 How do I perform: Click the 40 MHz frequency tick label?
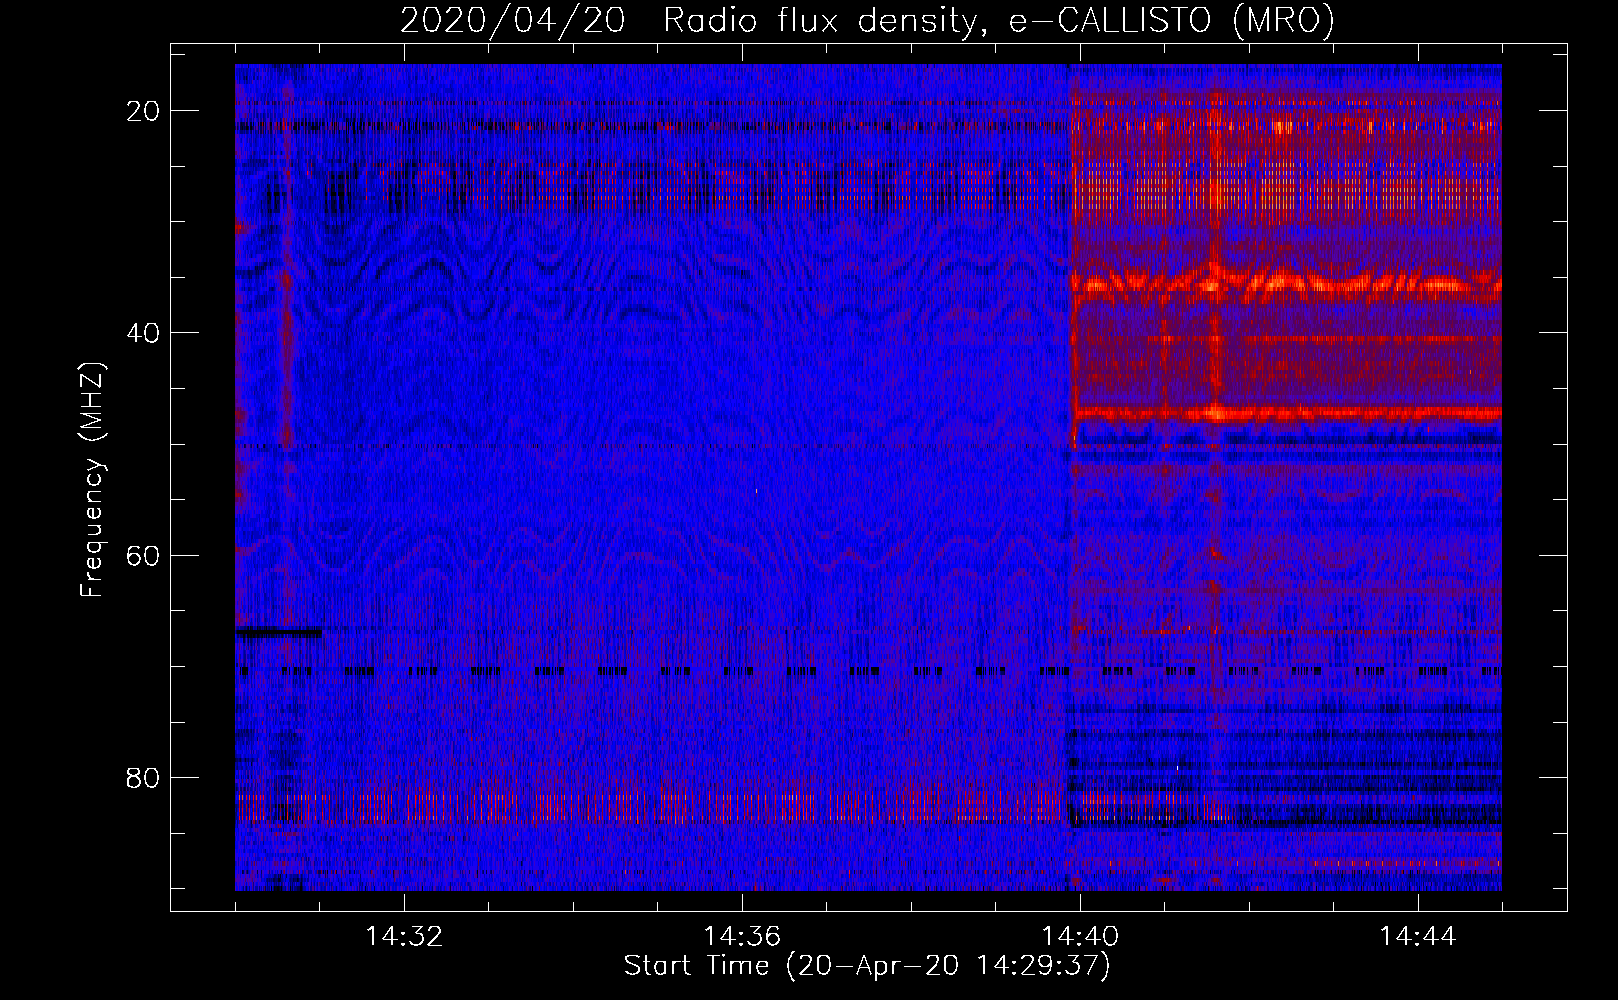pyautogui.click(x=143, y=333)
